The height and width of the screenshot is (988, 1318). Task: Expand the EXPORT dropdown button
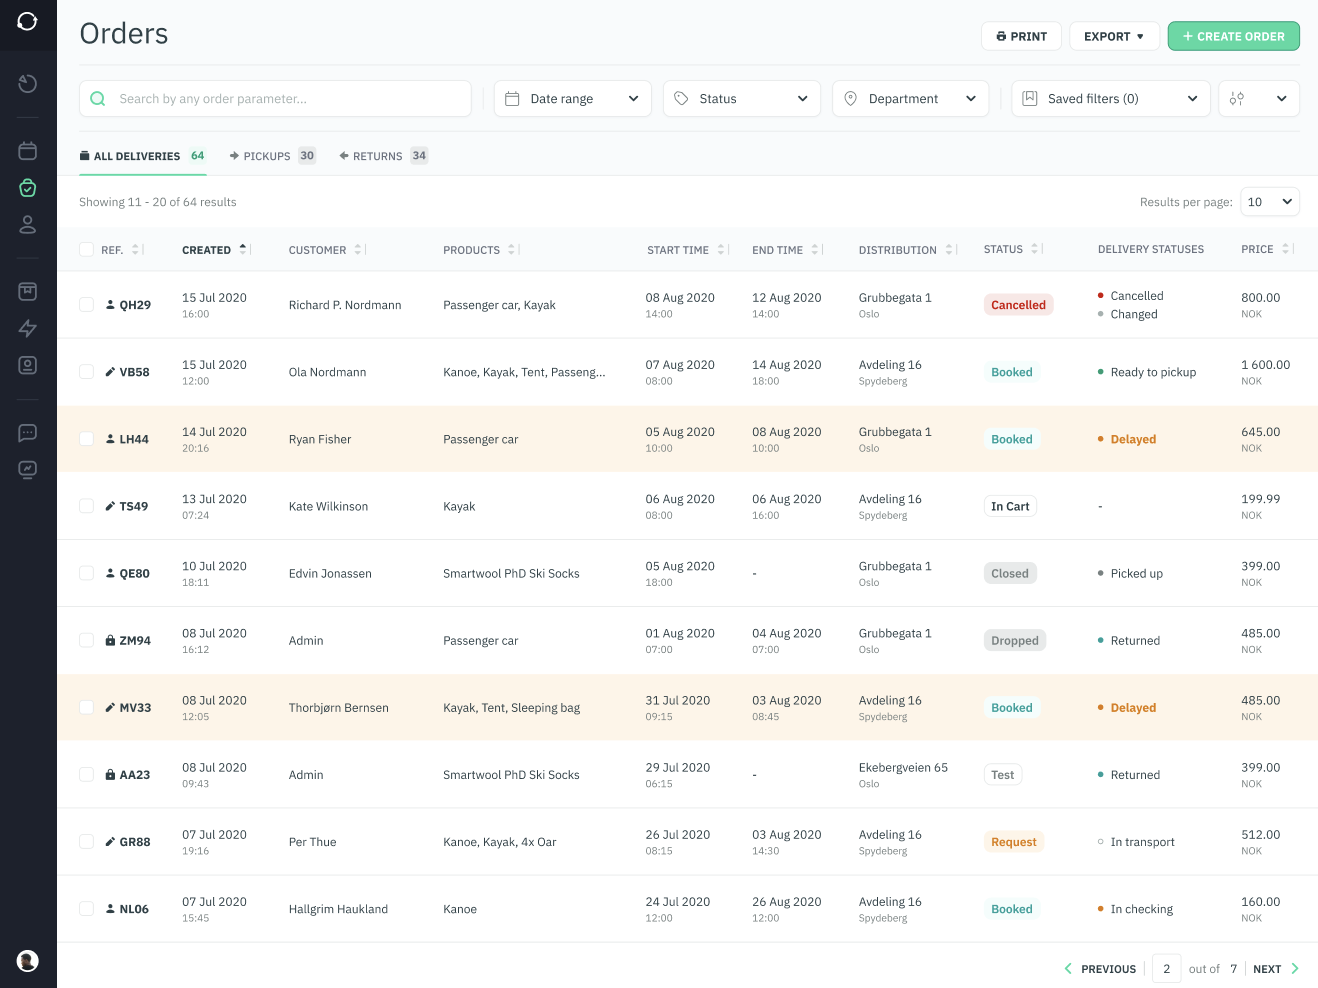(1114, 36)
